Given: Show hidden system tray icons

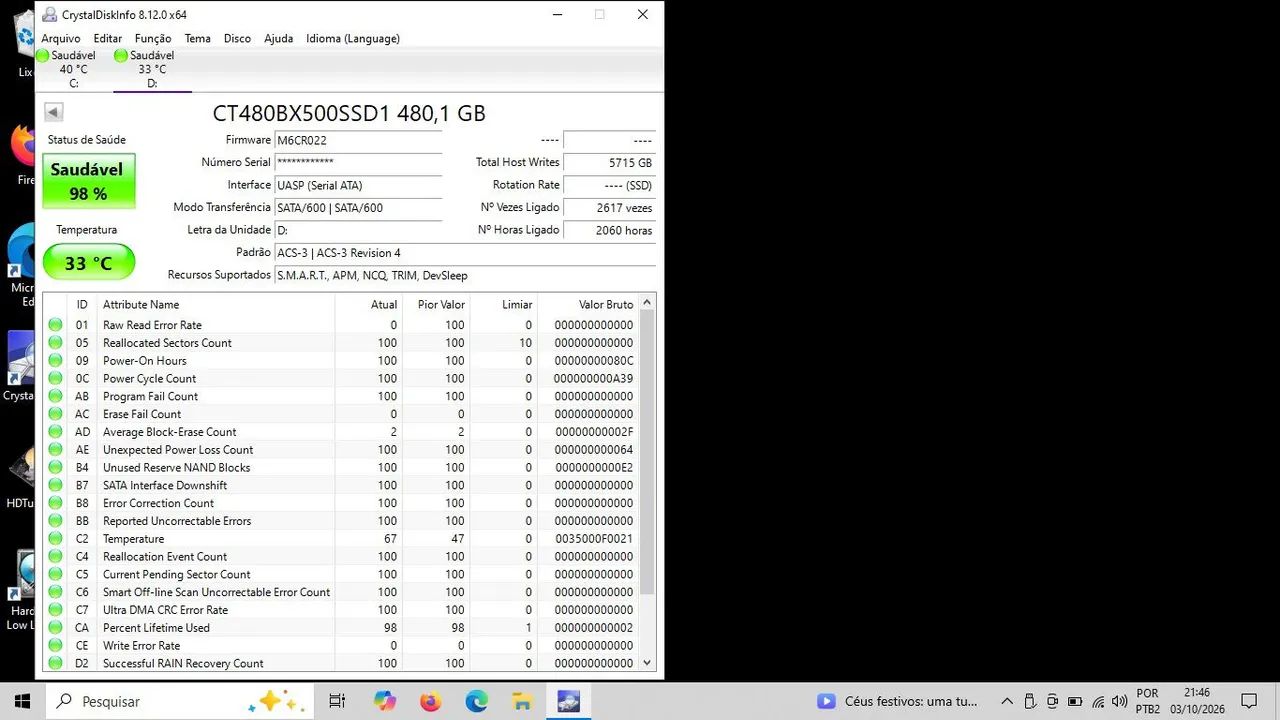Looking at the screenshot, I should (1007, 701).
